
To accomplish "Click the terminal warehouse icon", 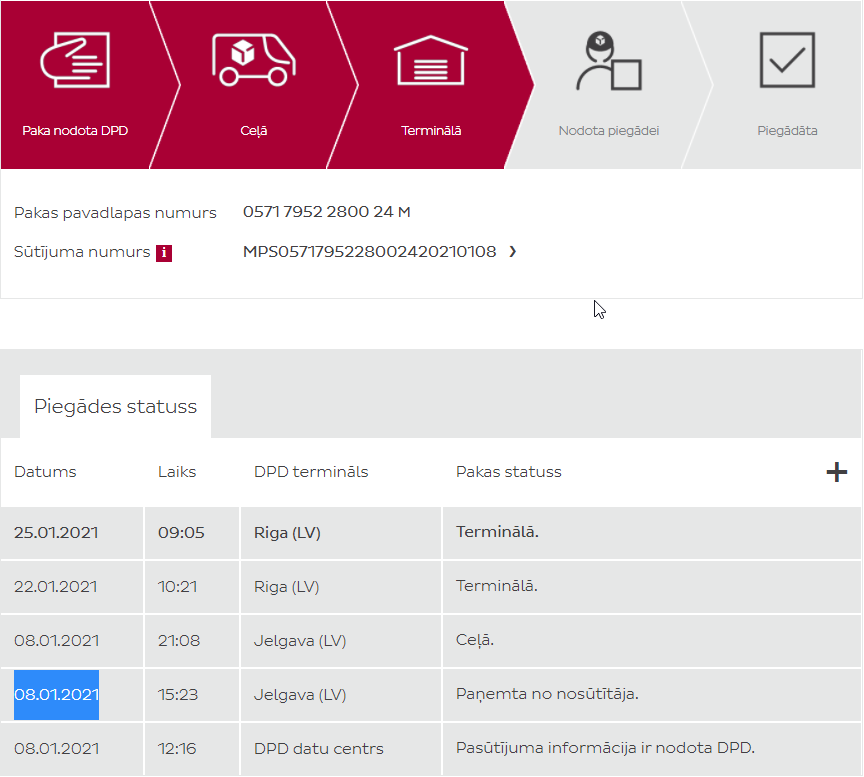I will 431,60.
